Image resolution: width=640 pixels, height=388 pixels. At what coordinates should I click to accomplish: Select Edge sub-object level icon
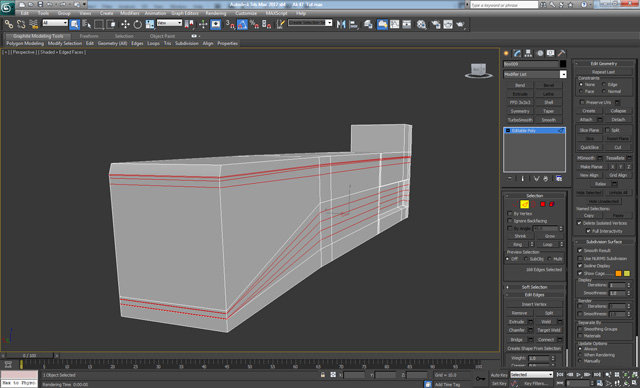(x=524, y=204)
